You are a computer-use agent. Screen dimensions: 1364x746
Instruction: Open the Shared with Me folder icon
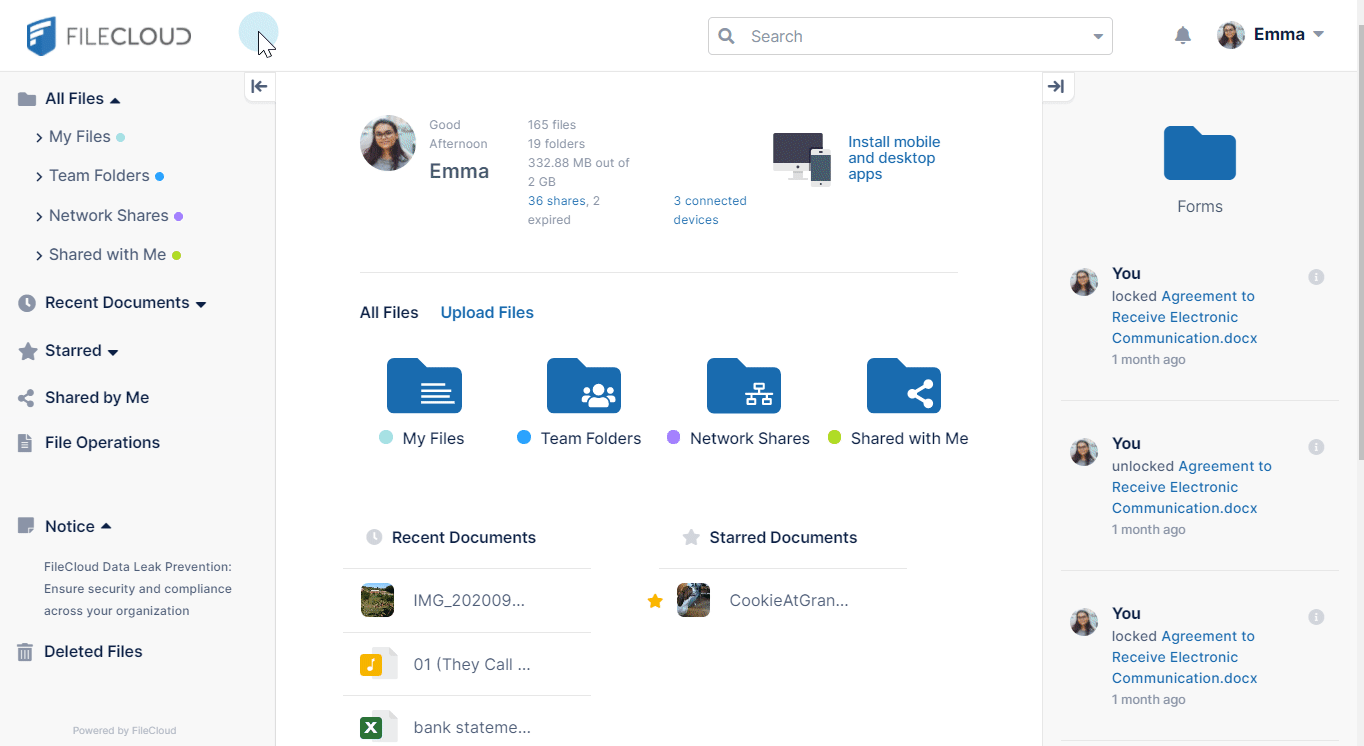903,386
